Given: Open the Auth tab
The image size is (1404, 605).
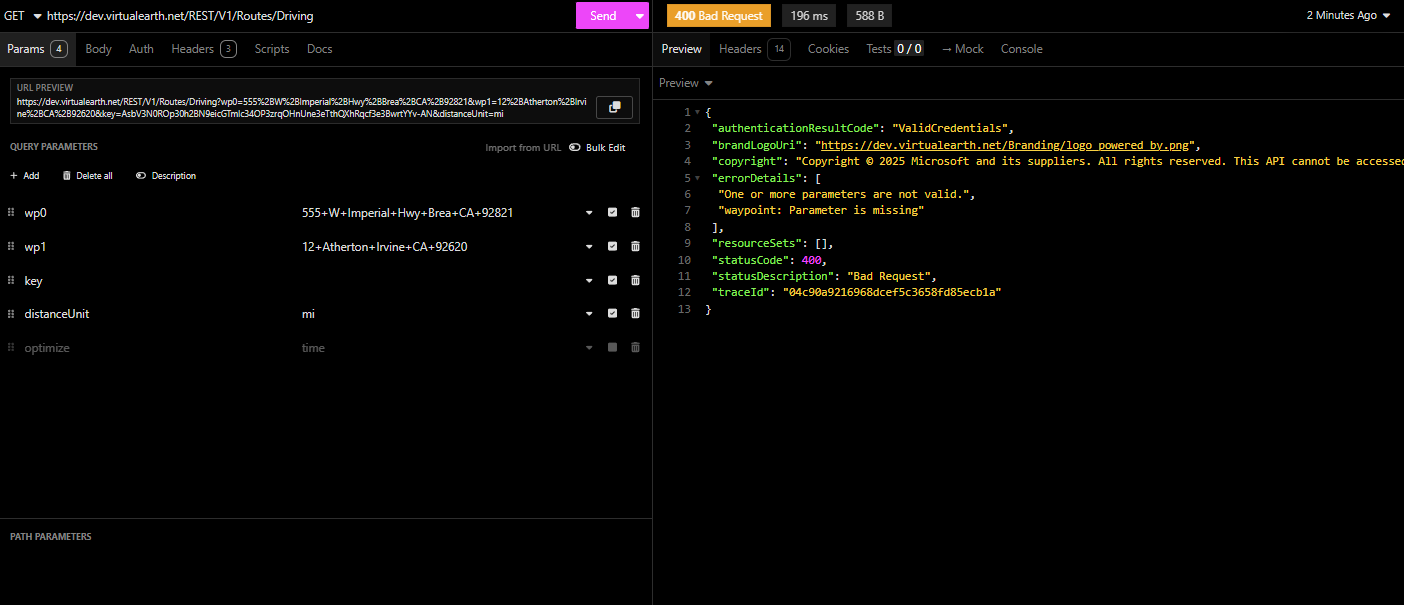Looking at the screenshot, I should coord(141,48).
